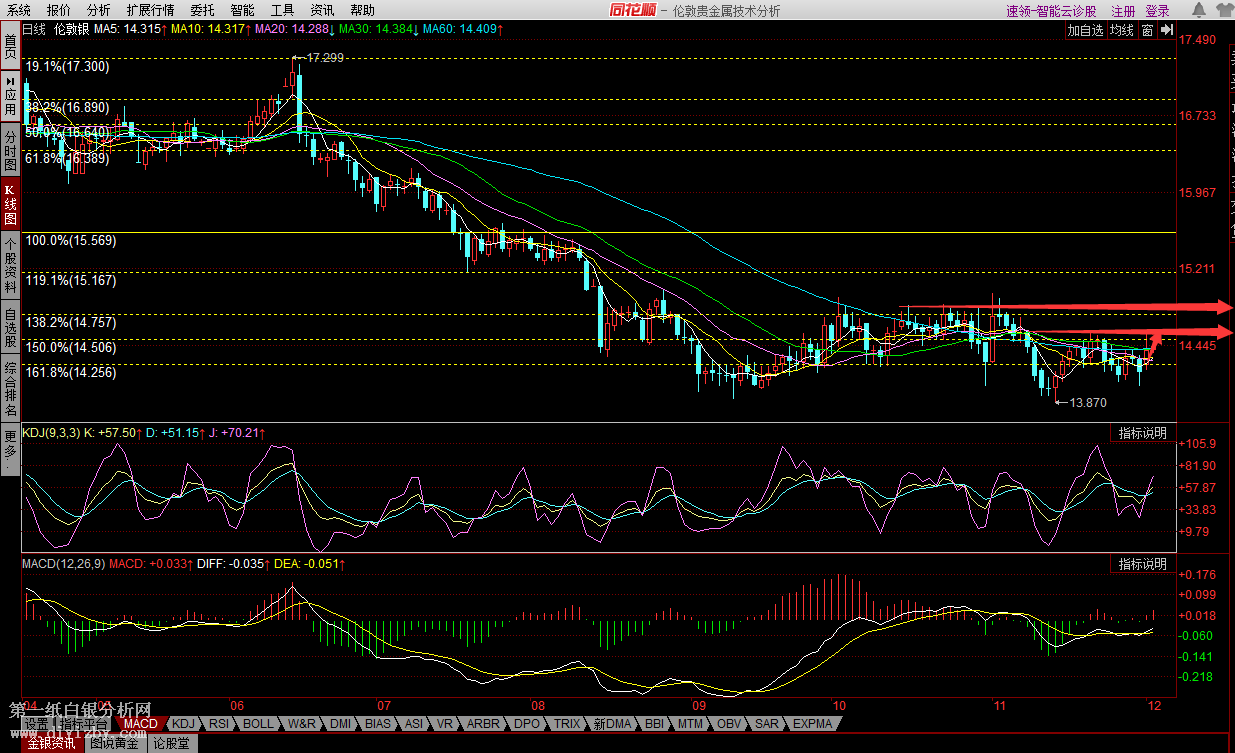Toggle 加自选 add to watchlist
The image size is (1235, 753).
(1085, 30)
